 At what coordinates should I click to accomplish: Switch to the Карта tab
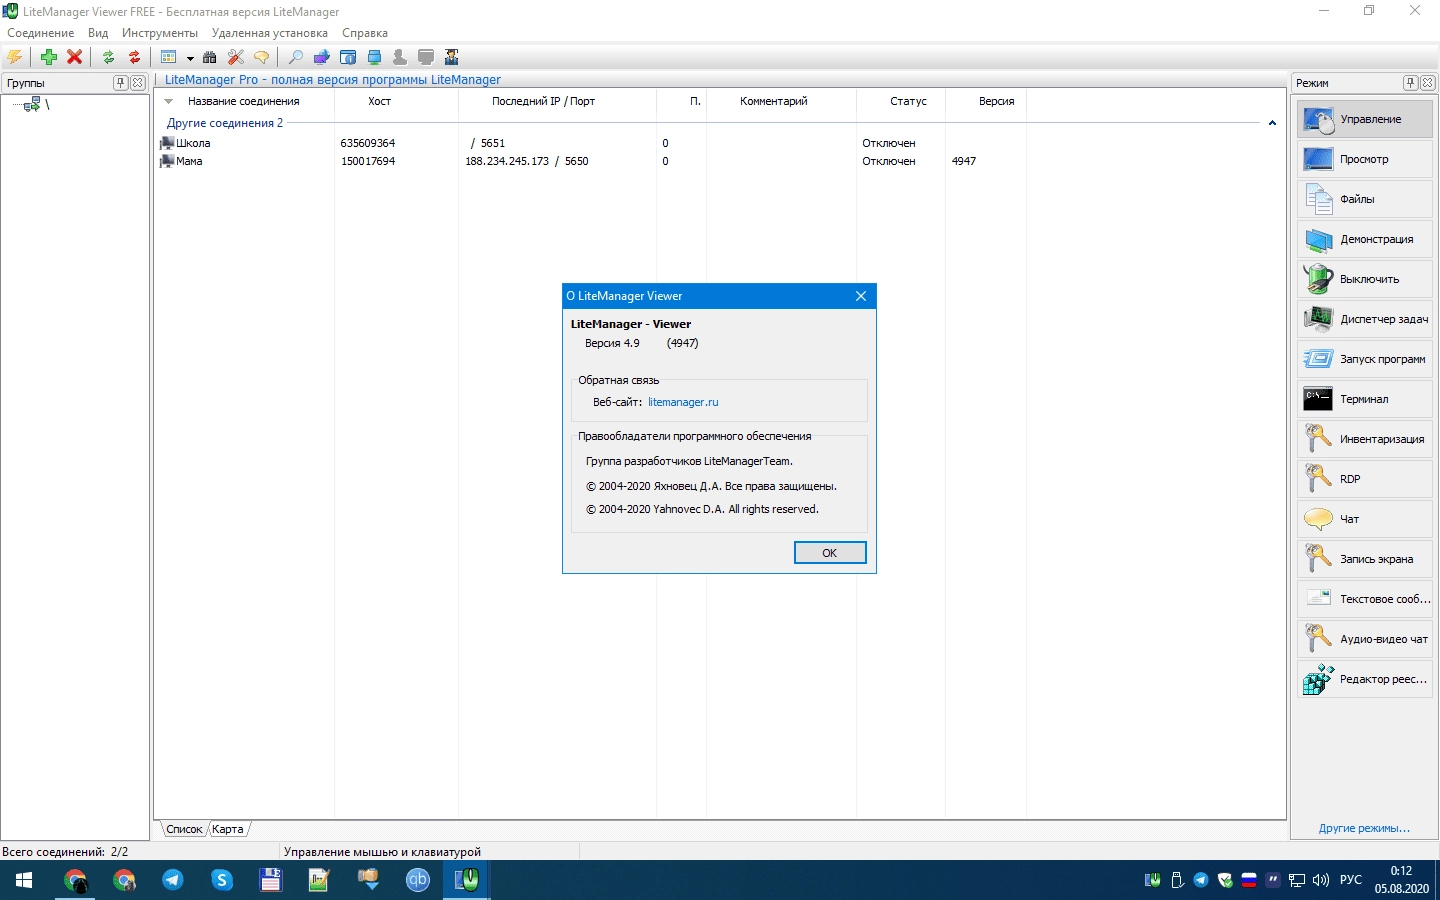[228, 829]
